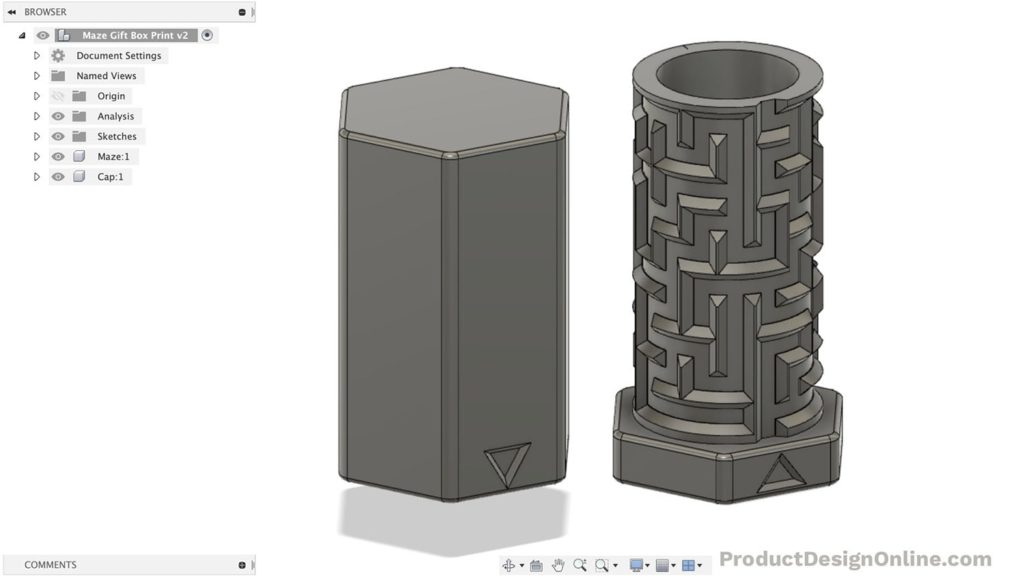
Task: Hide the Cap:1 component
Action: [58, 177]
